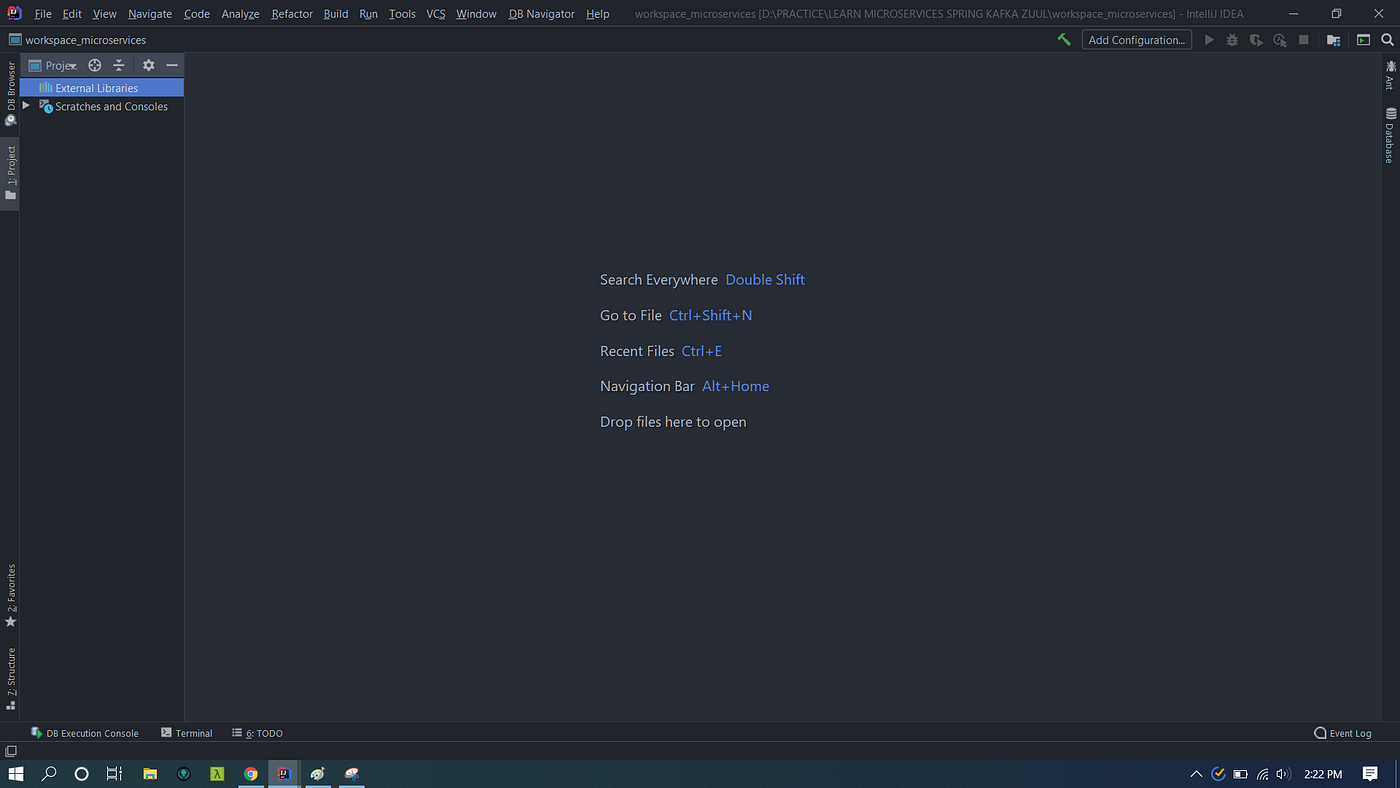The image size is (1400, 788).
Task: Click the Run with Coverage icon
Action: tap(1256, 40)
